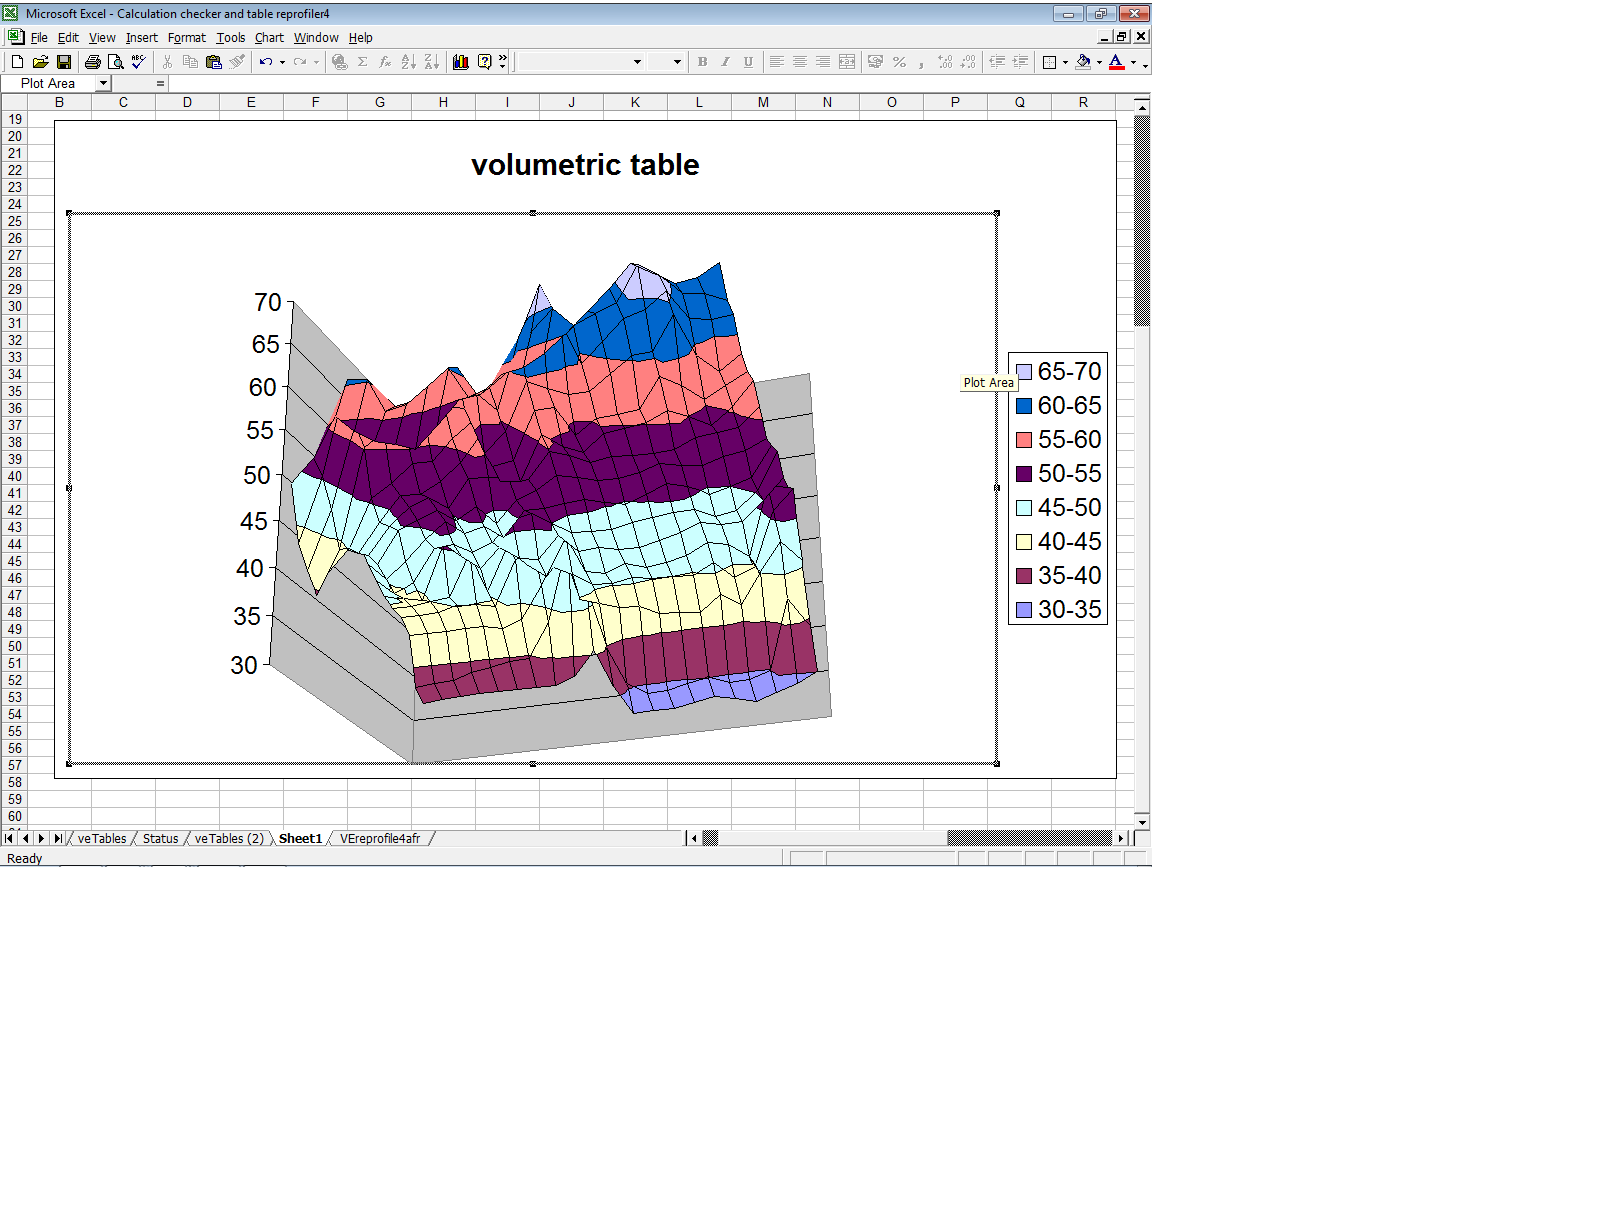This screenshot has height=1210, width=1613.
Task: Open the File menu
Action: (x=39, y=38)
